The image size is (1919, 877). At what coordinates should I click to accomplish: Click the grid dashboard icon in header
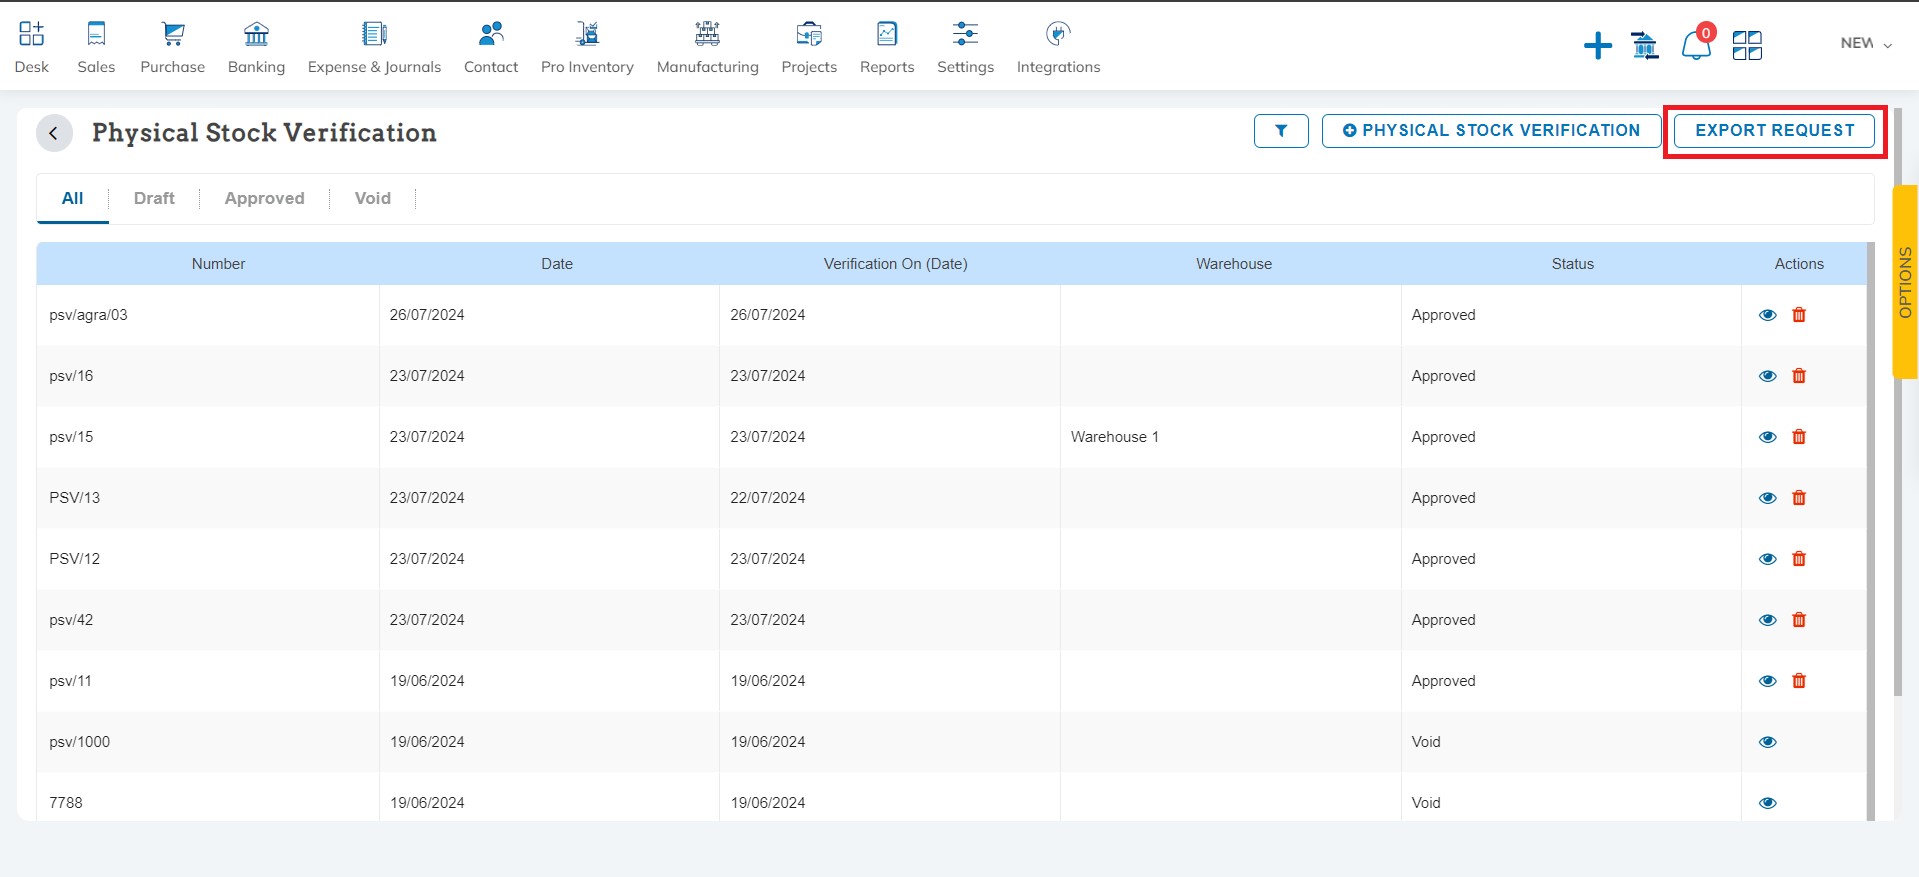click(x=1747, y=45)
